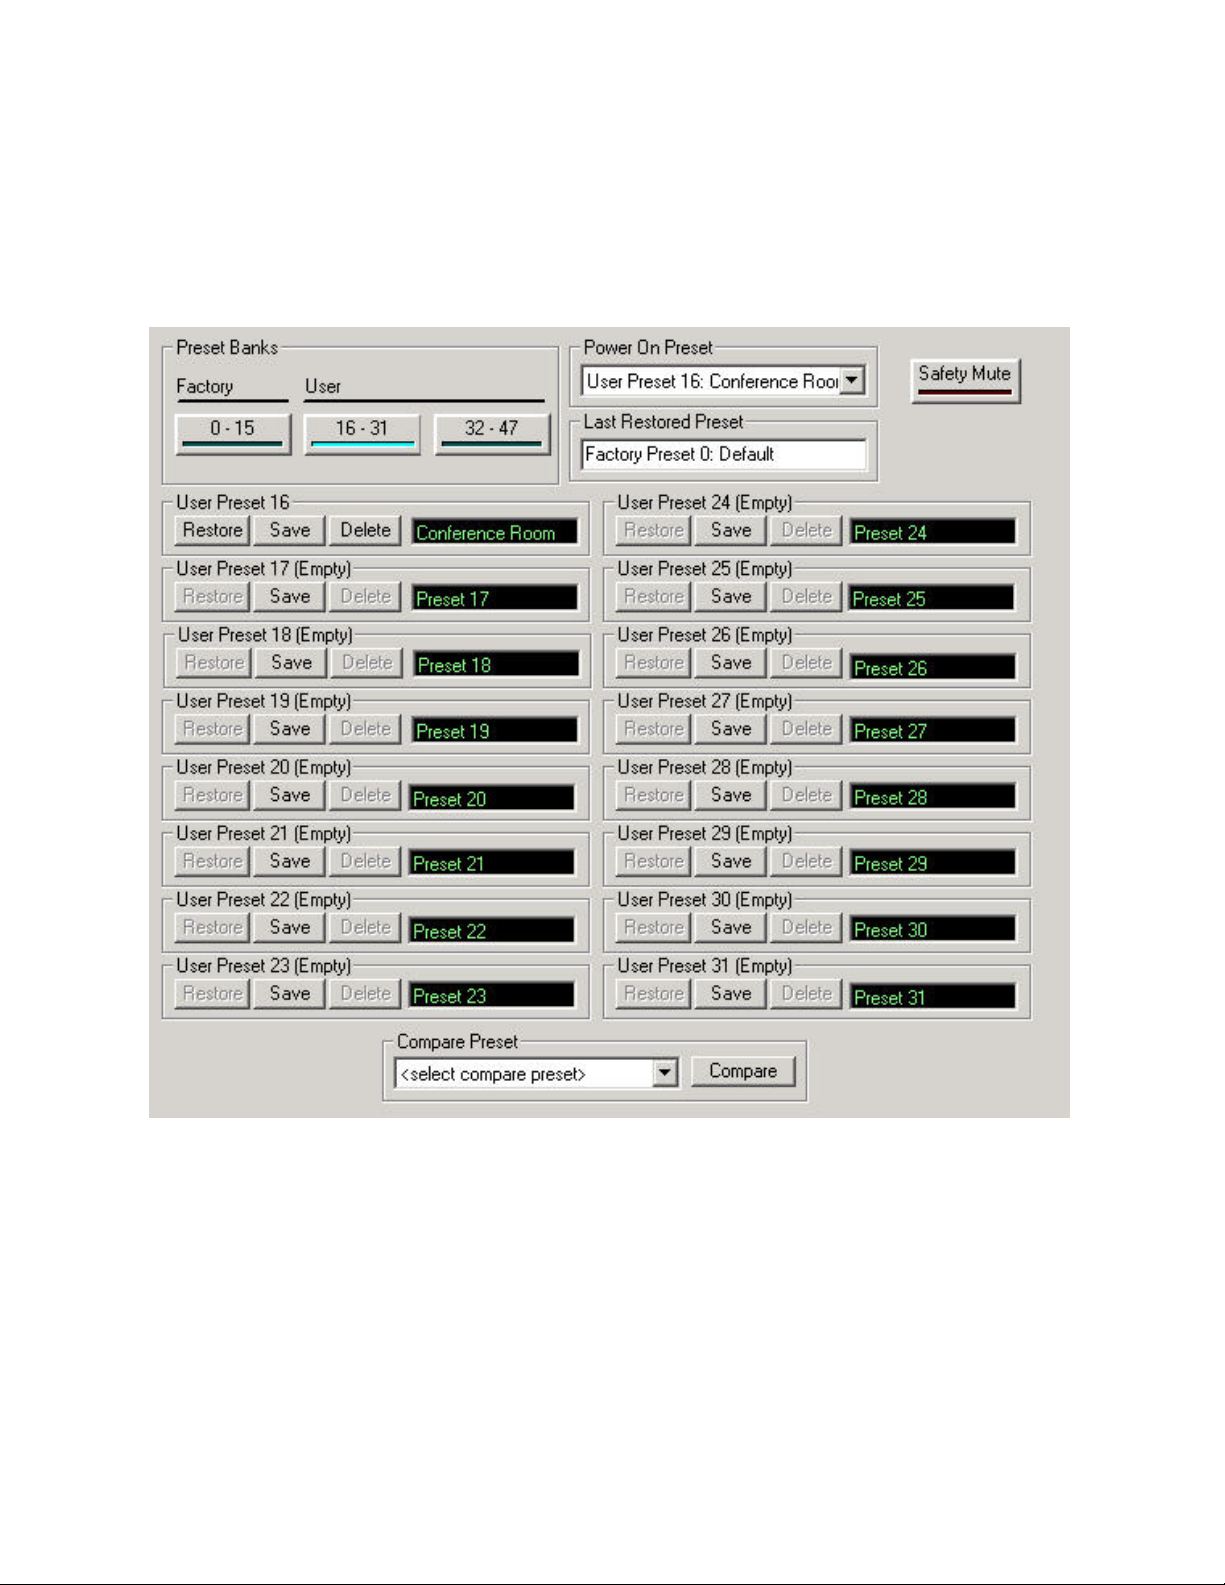This screenshot has height=1585, width=1225.
Task: Save to User Preset 21
Action: point(290,861)
